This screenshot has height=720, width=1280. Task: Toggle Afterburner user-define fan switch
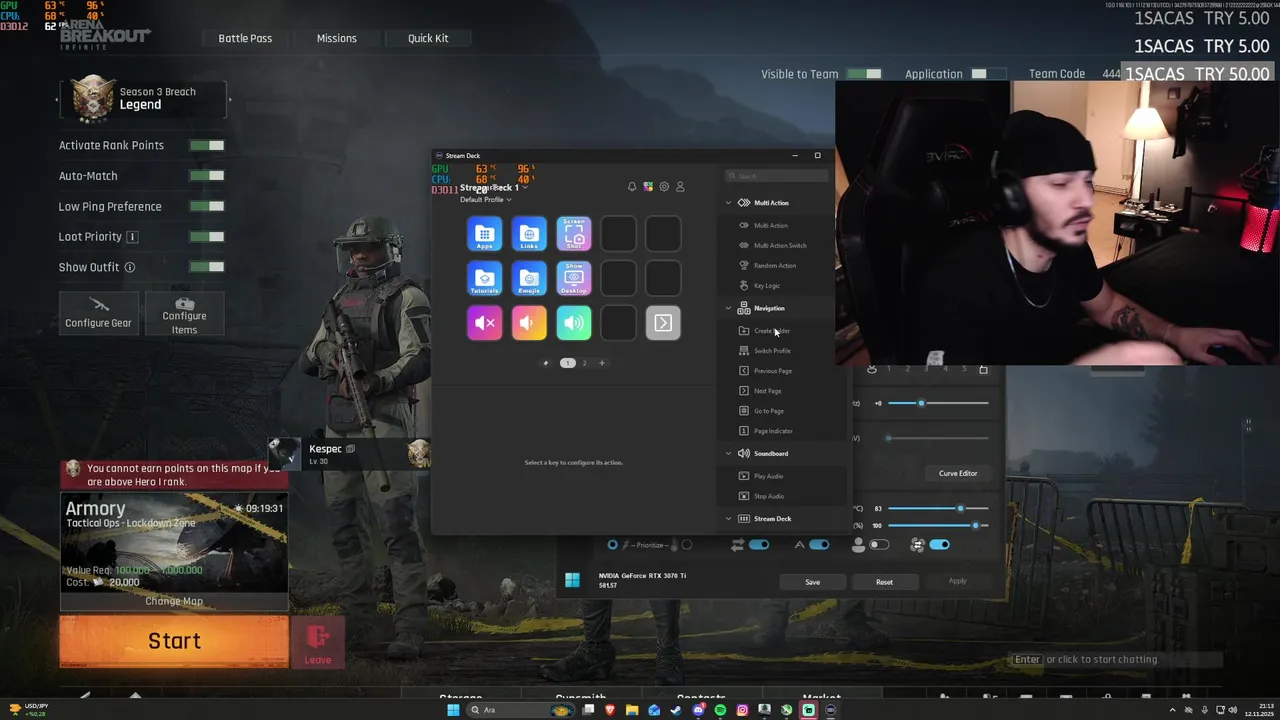(878, 545)
